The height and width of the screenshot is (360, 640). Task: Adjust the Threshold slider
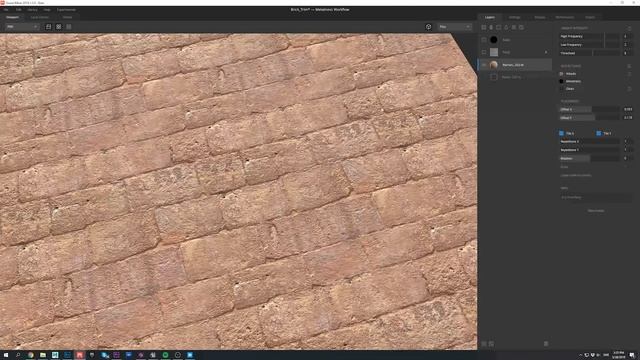tap(589, 53)
